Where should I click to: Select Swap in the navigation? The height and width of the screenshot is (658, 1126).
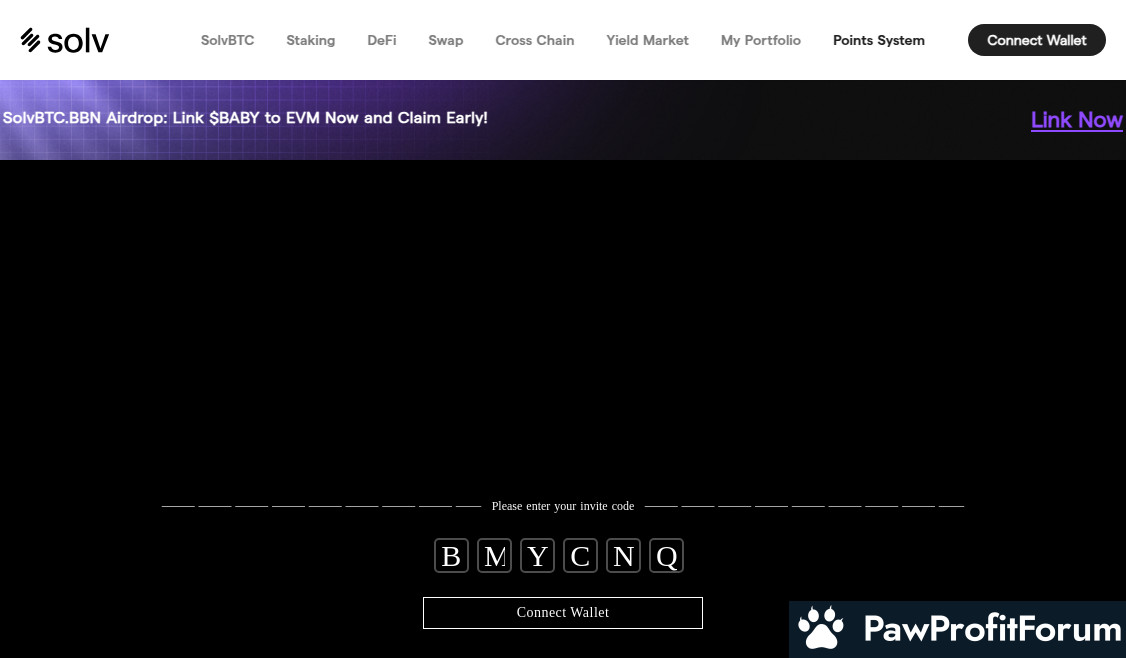pos(446,40)
